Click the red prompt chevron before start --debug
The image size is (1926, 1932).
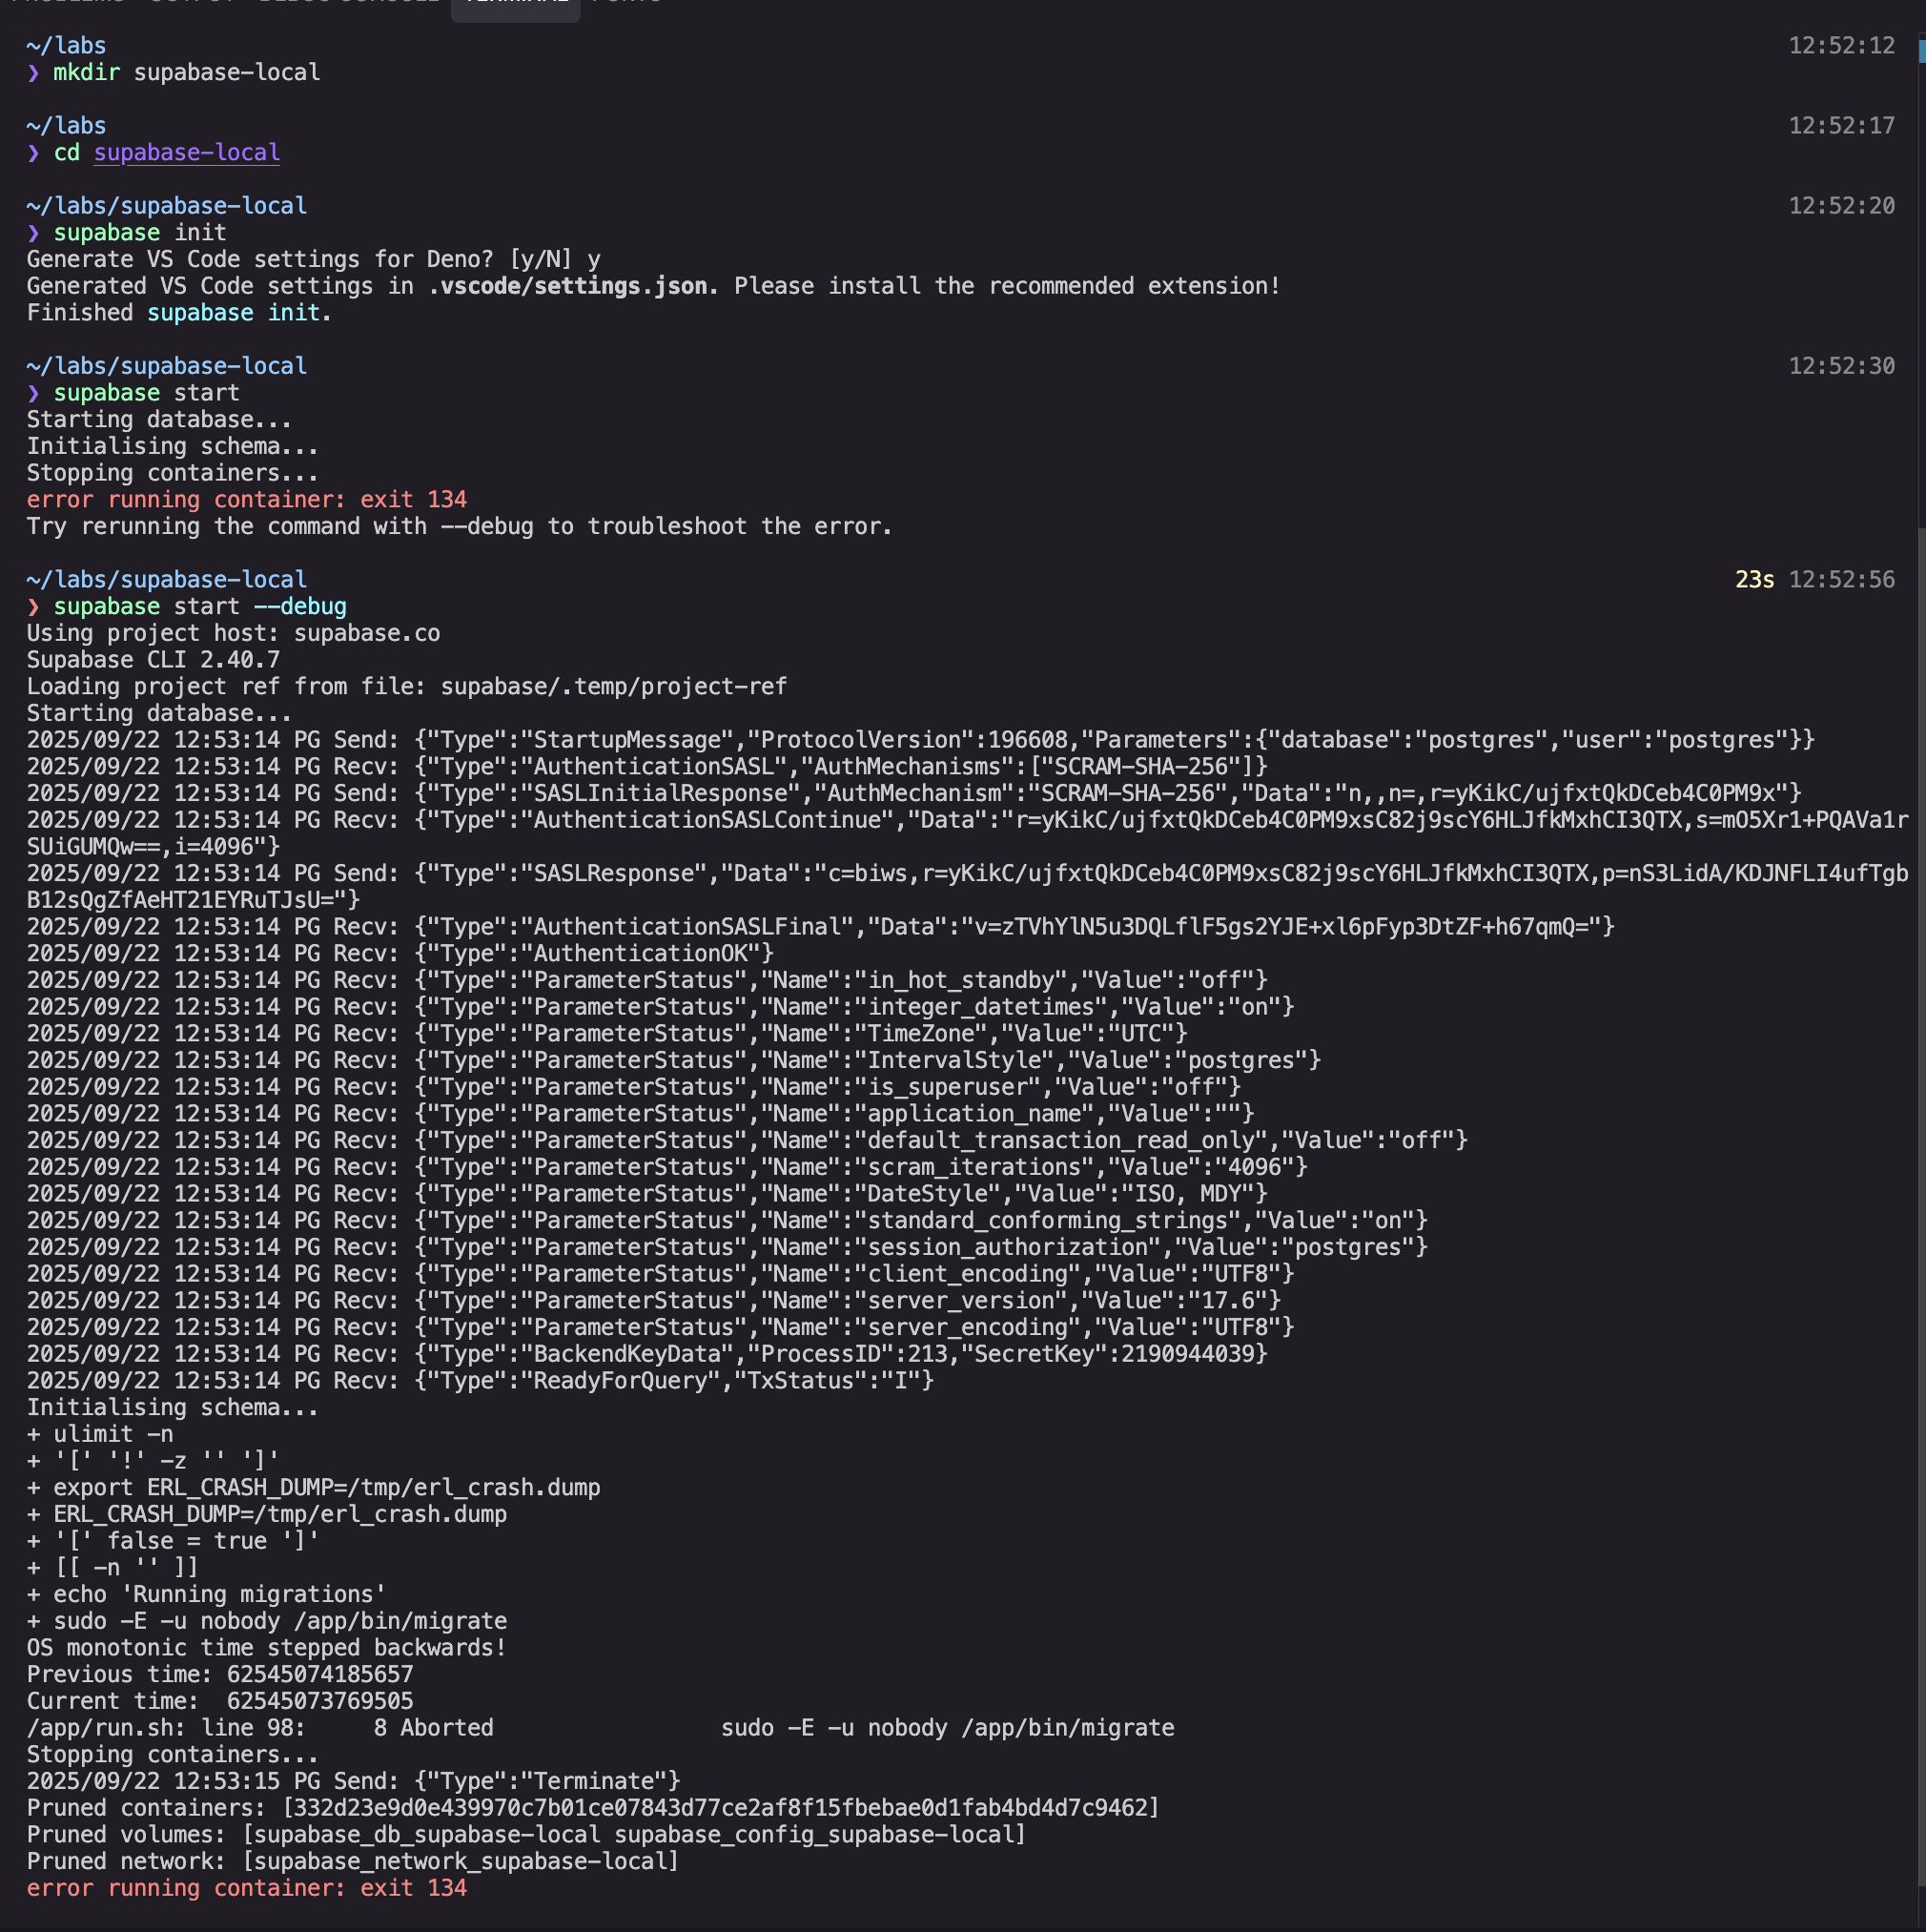coord(33,607)
